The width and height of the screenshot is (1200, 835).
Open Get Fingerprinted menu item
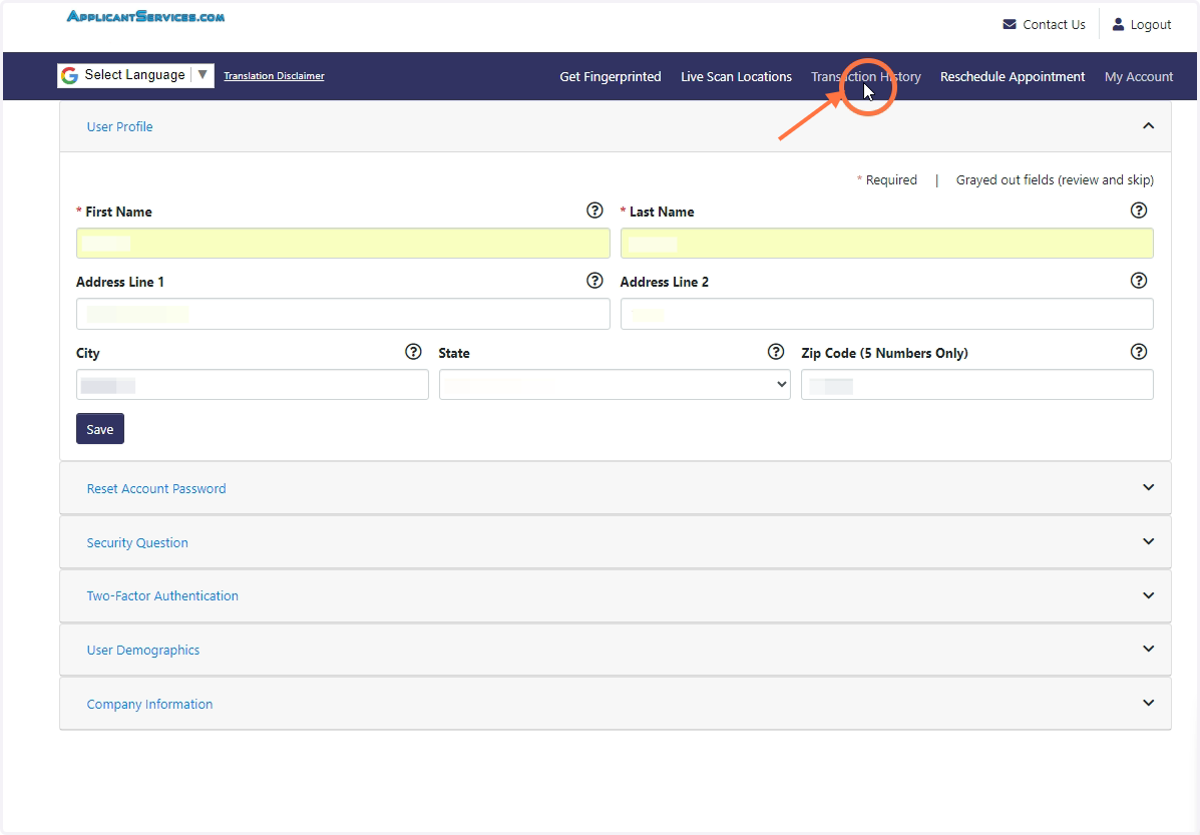(610, 76)
